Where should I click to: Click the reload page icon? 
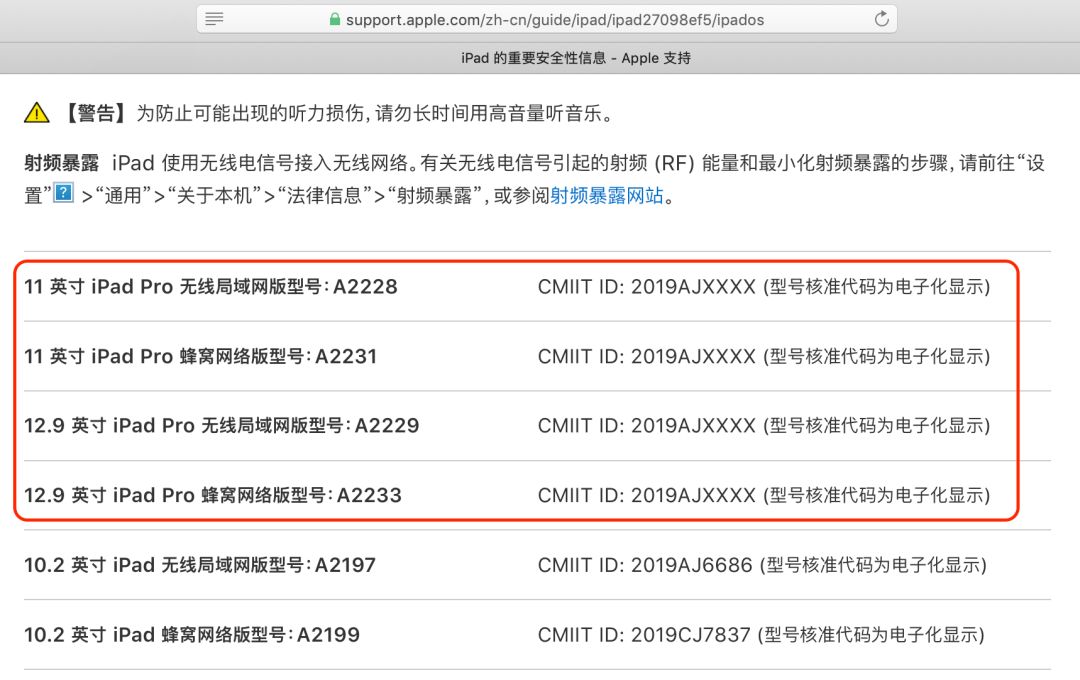click(x=881, y=19)
